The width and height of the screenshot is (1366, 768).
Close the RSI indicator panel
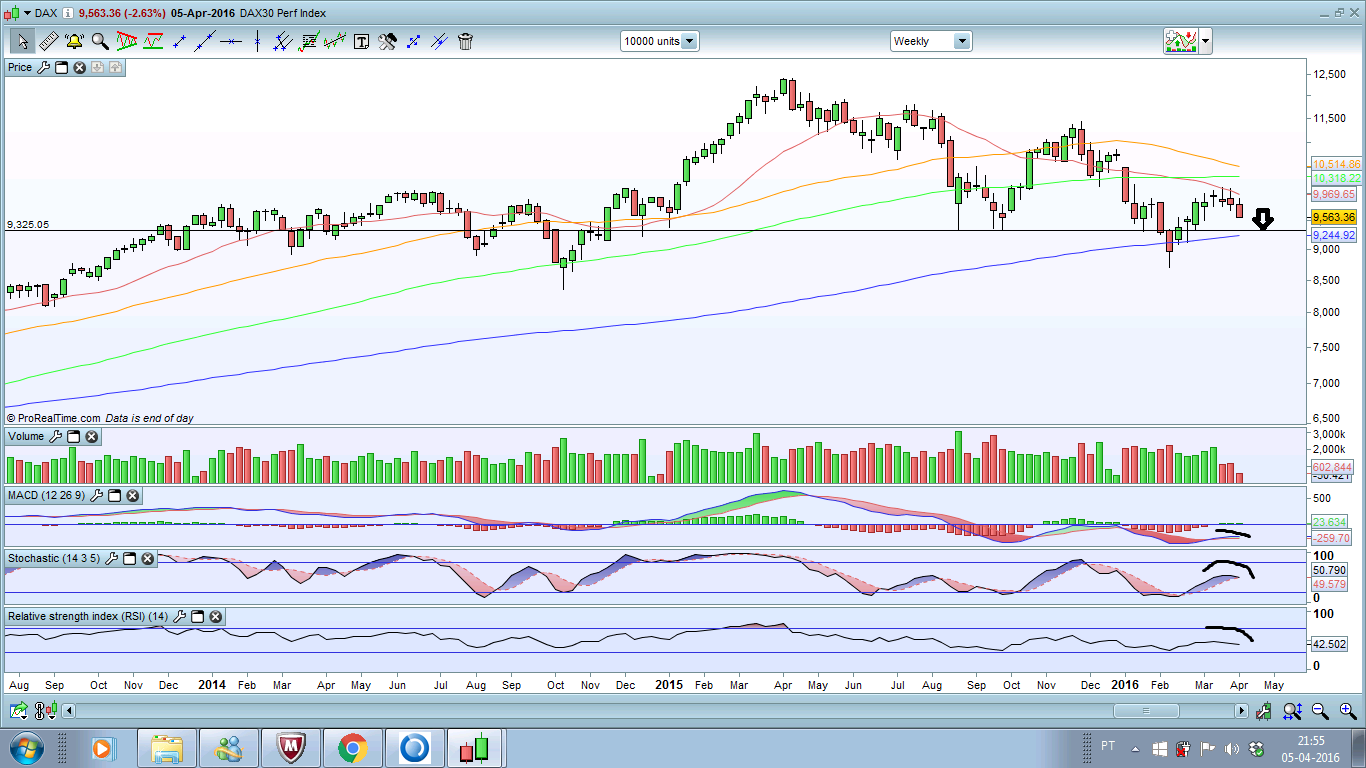[x=215, y=617]
